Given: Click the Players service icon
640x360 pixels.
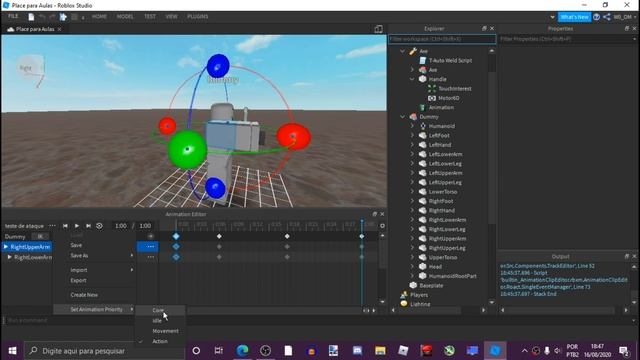Looking at the screenshot, I should pos(404,295).
